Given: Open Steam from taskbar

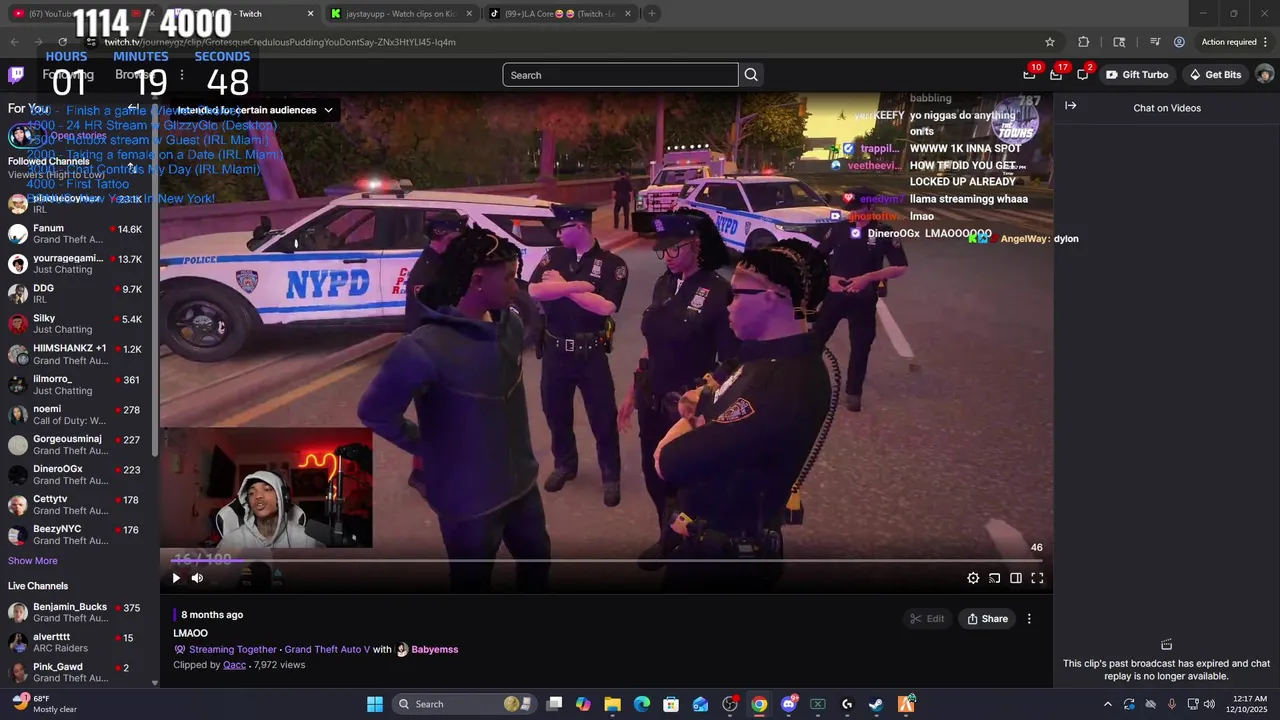Looking at the screenshot, I should (876, 704).
